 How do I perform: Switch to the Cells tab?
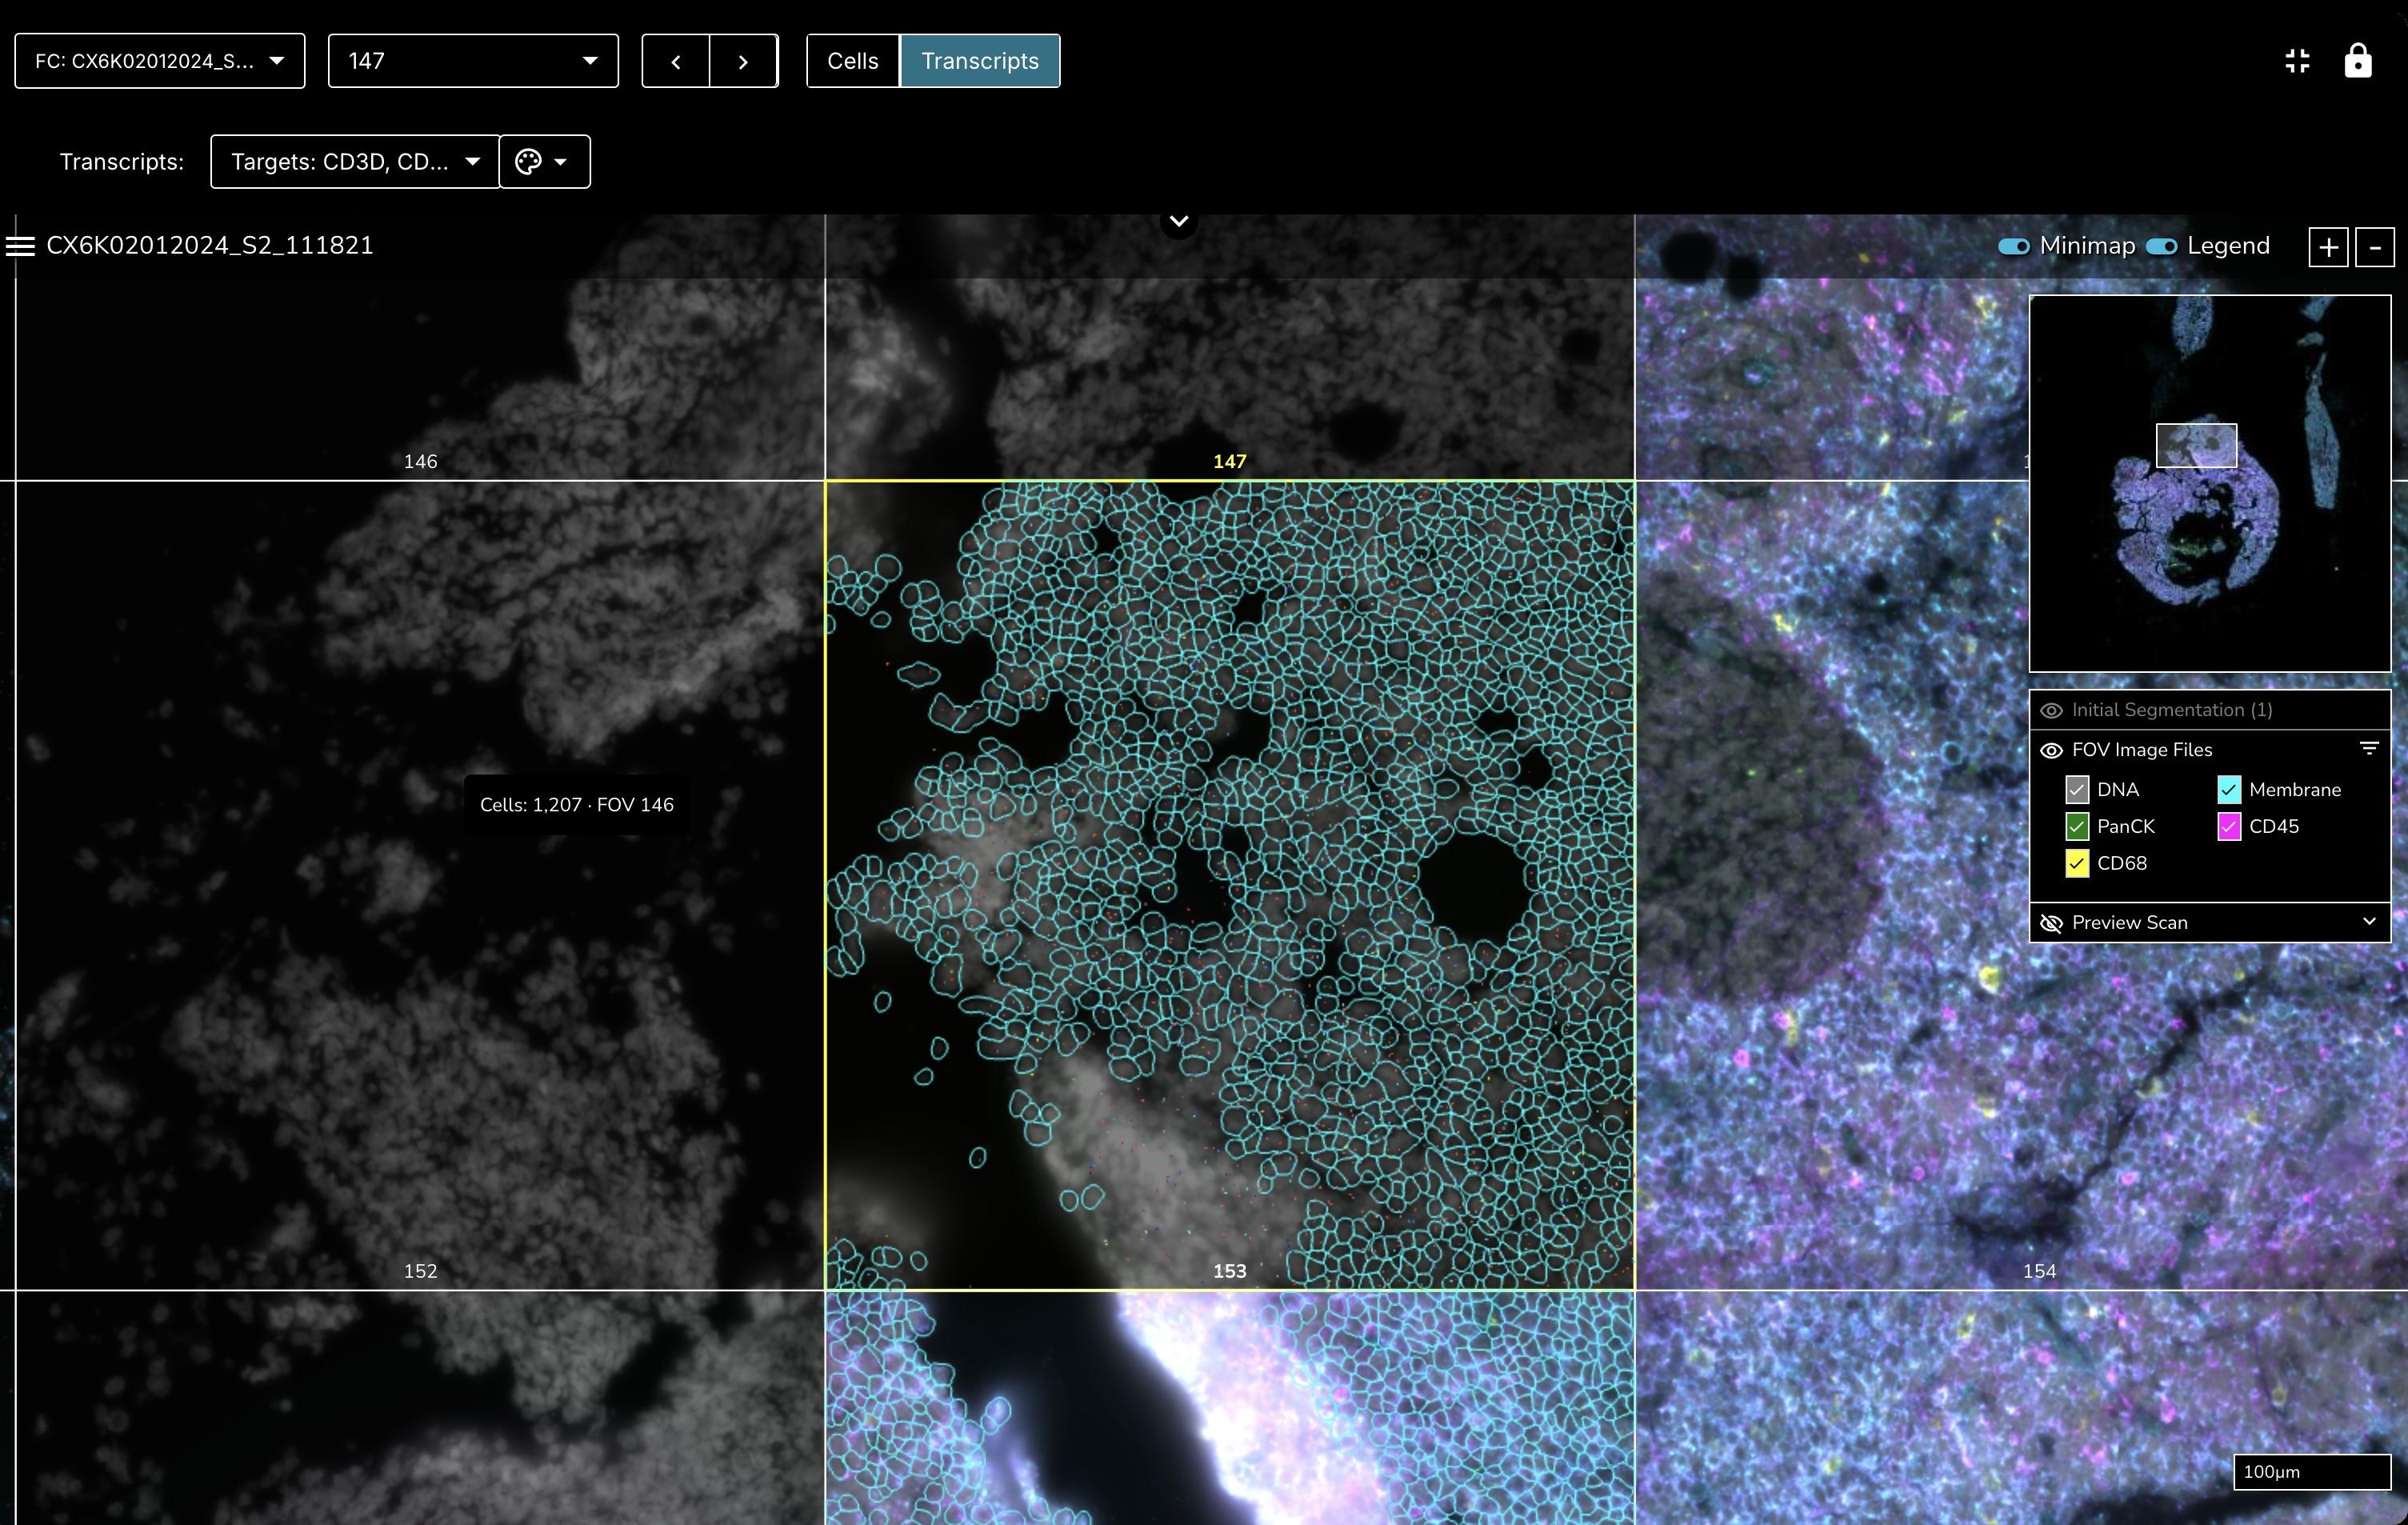pyautogui.click(x=852, y=62)
